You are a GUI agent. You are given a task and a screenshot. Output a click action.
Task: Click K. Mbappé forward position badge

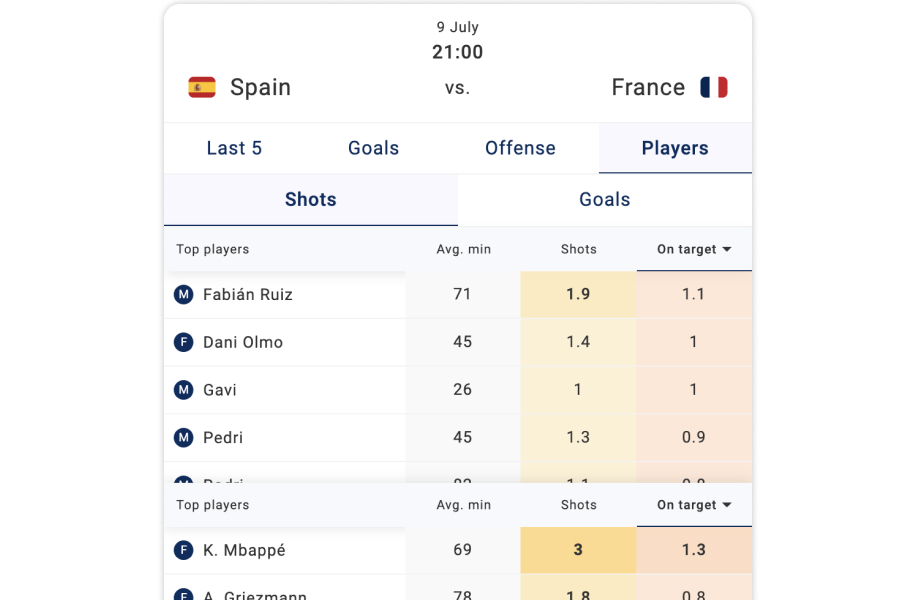183,550
